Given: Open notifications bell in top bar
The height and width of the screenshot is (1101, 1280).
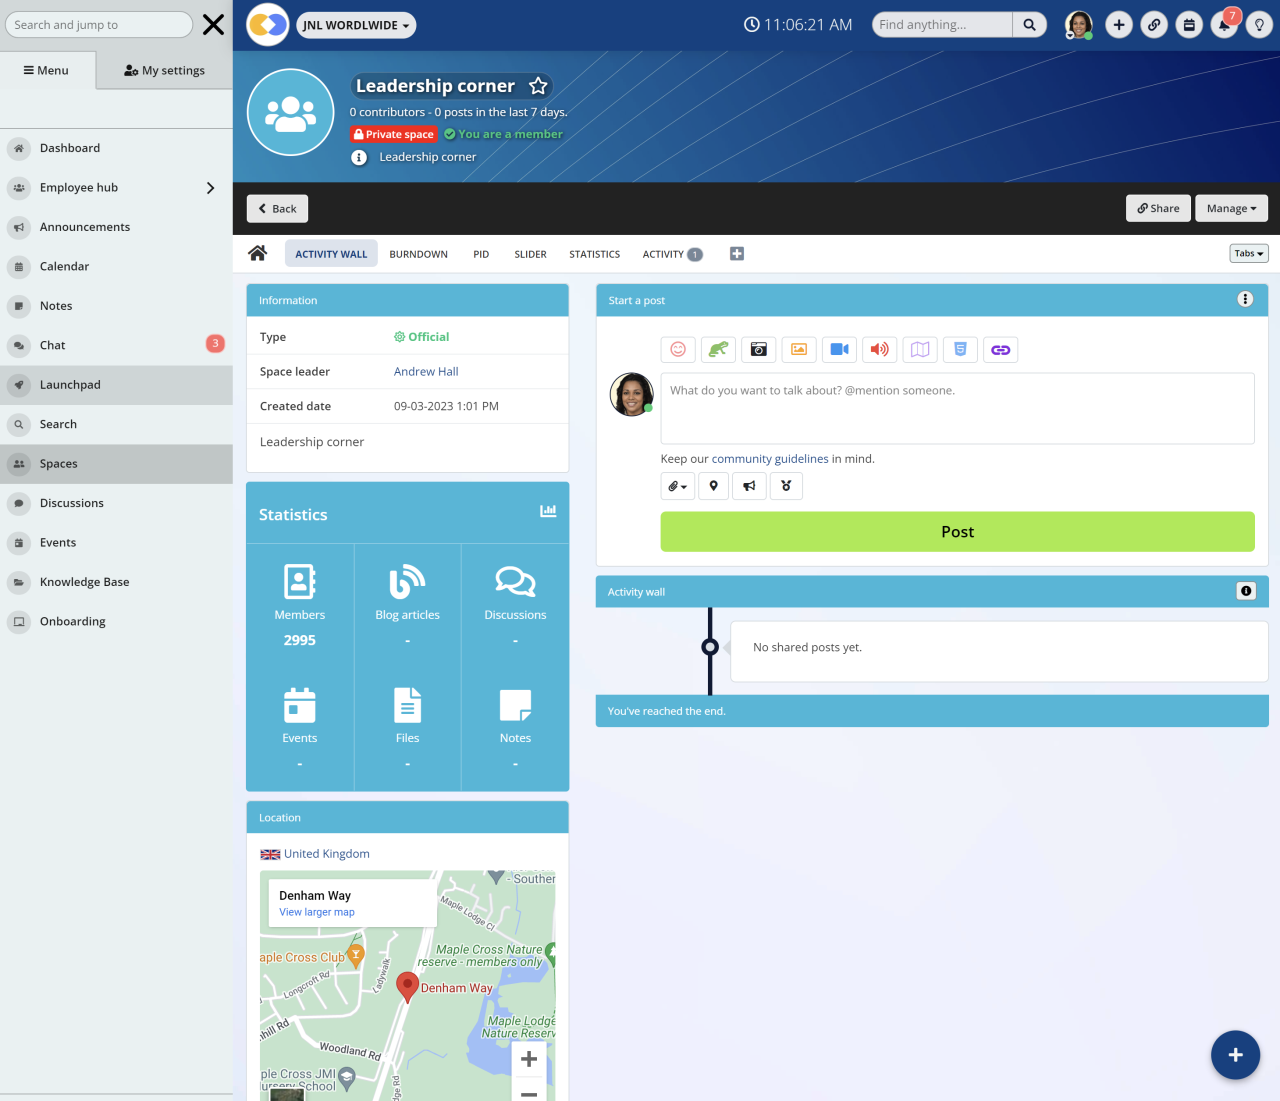Looking at the screenshot, I should (x=1224, y=25).
